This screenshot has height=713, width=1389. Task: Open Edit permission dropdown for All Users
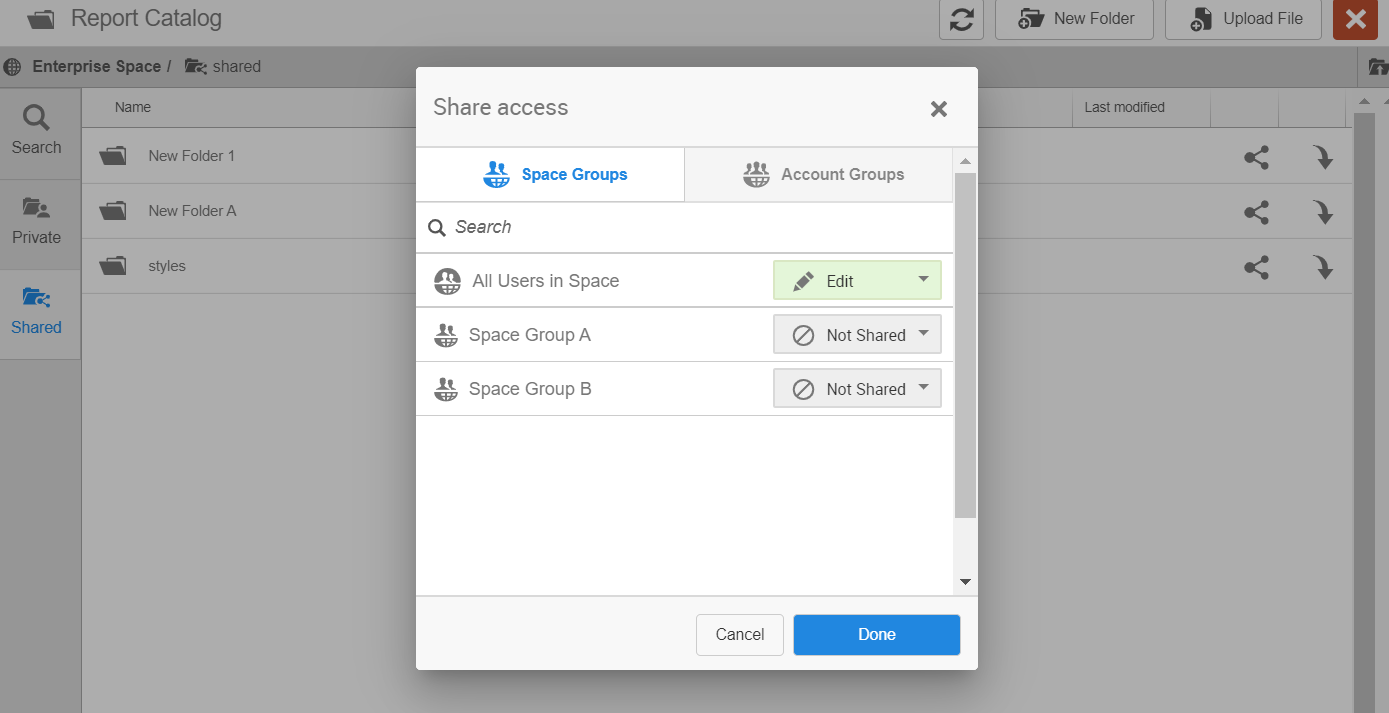[x=857, y=281]
